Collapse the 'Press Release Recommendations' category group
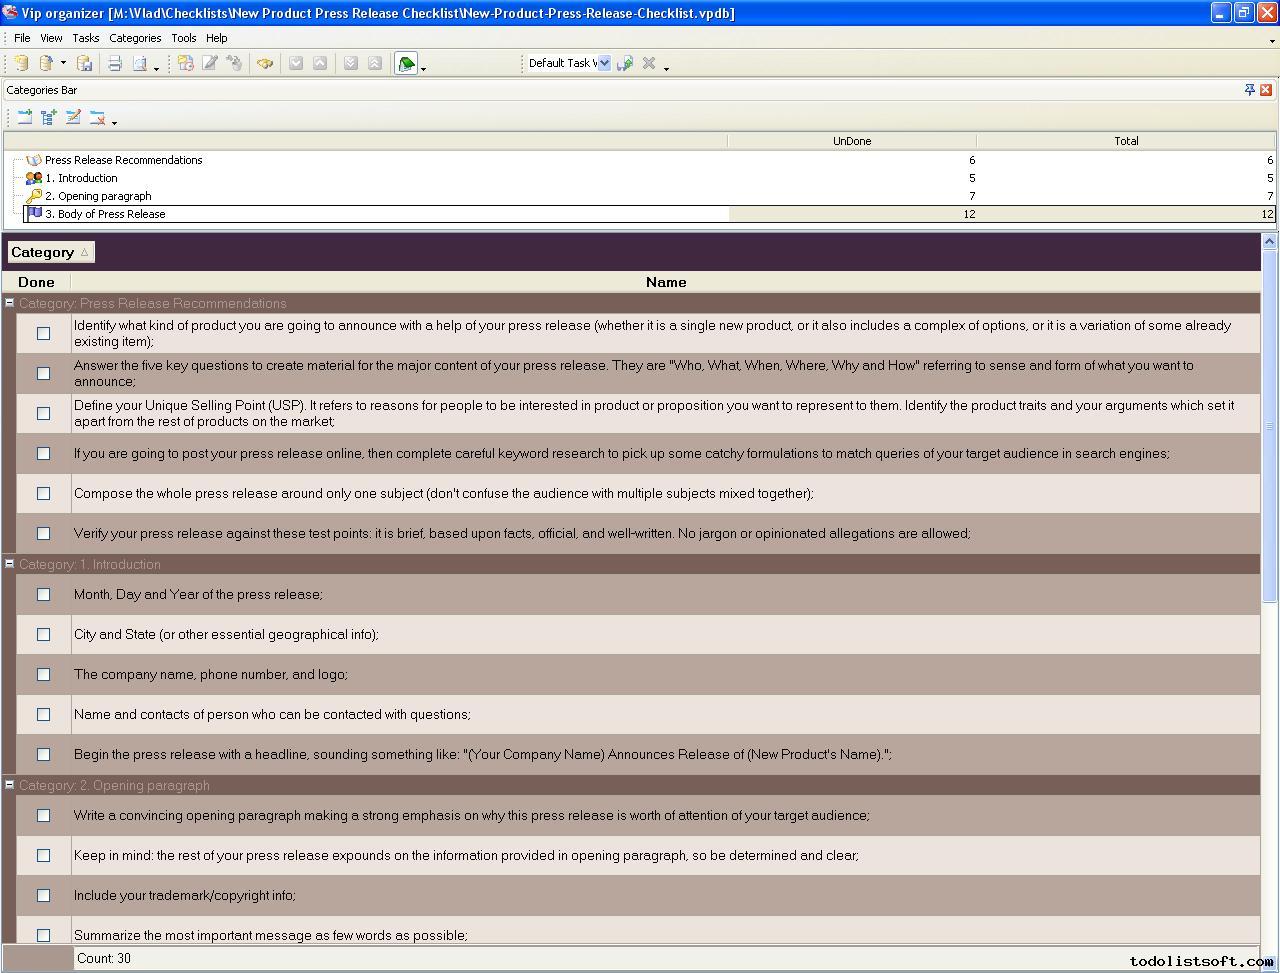 tap(9, 303)
